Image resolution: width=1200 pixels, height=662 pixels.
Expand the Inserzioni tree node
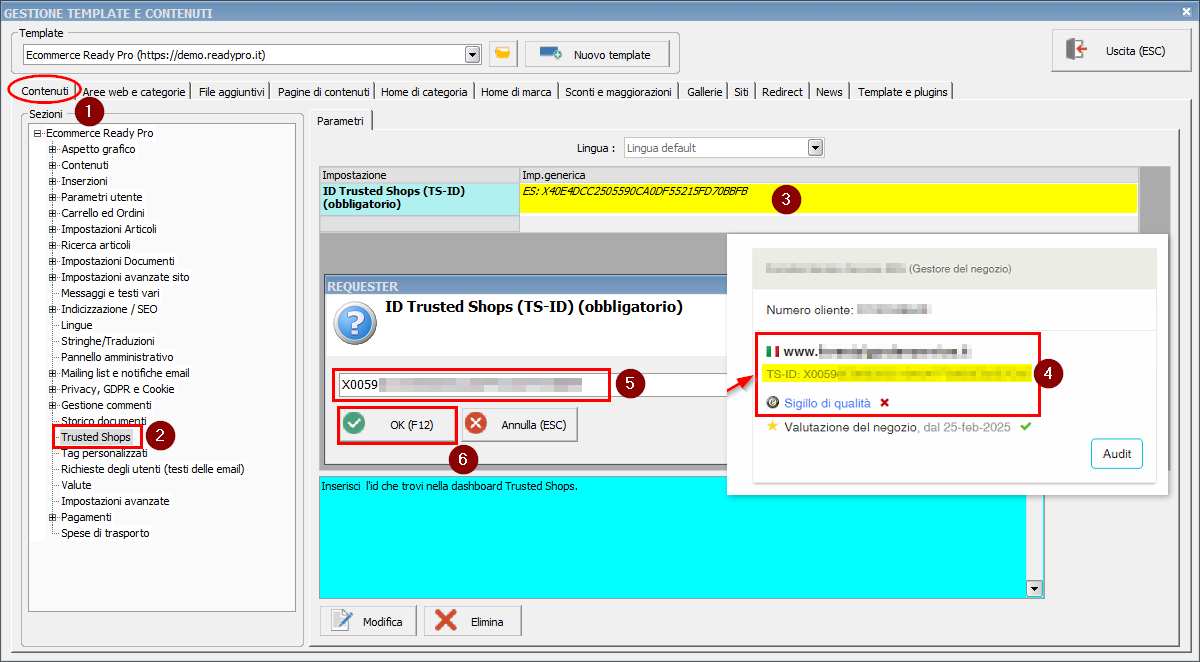(x=53, y=181)
